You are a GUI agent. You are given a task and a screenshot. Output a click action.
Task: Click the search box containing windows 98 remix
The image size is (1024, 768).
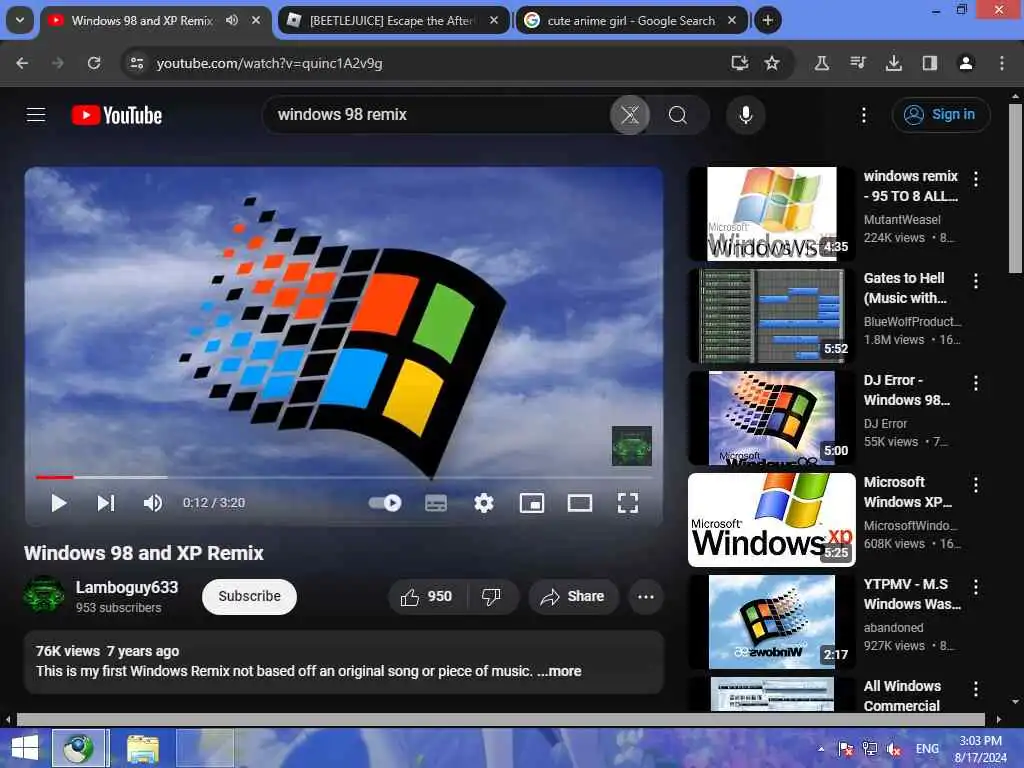click(436, 115)
